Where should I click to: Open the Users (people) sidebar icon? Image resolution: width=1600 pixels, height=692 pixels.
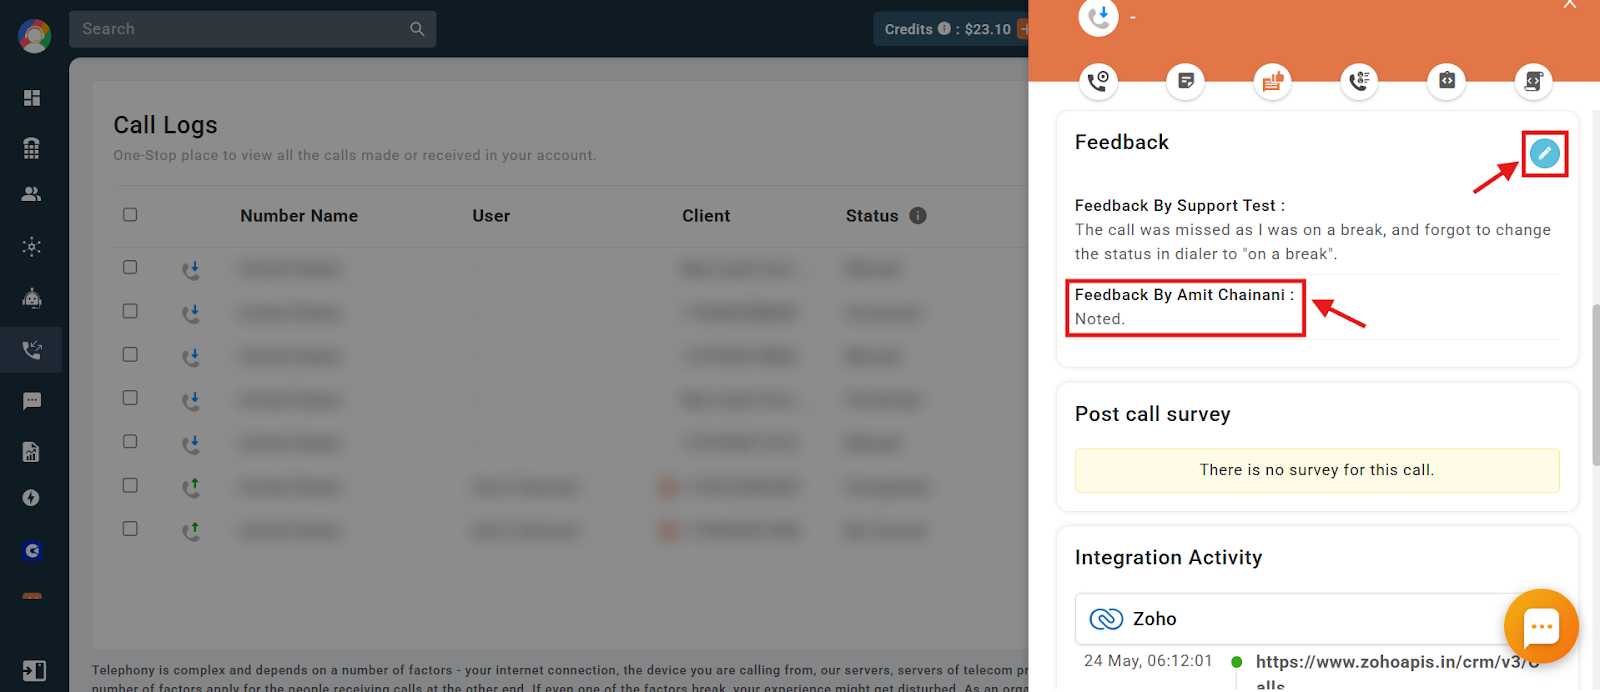32,194
